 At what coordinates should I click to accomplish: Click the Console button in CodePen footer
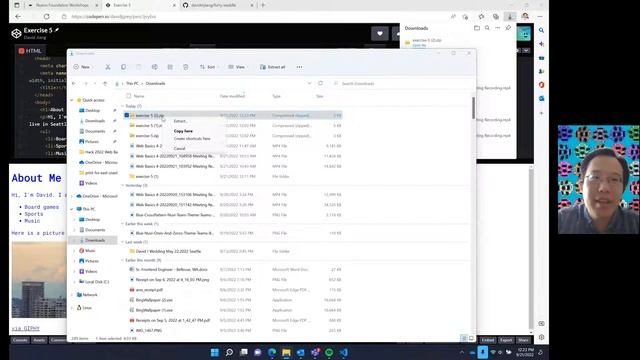20,340
